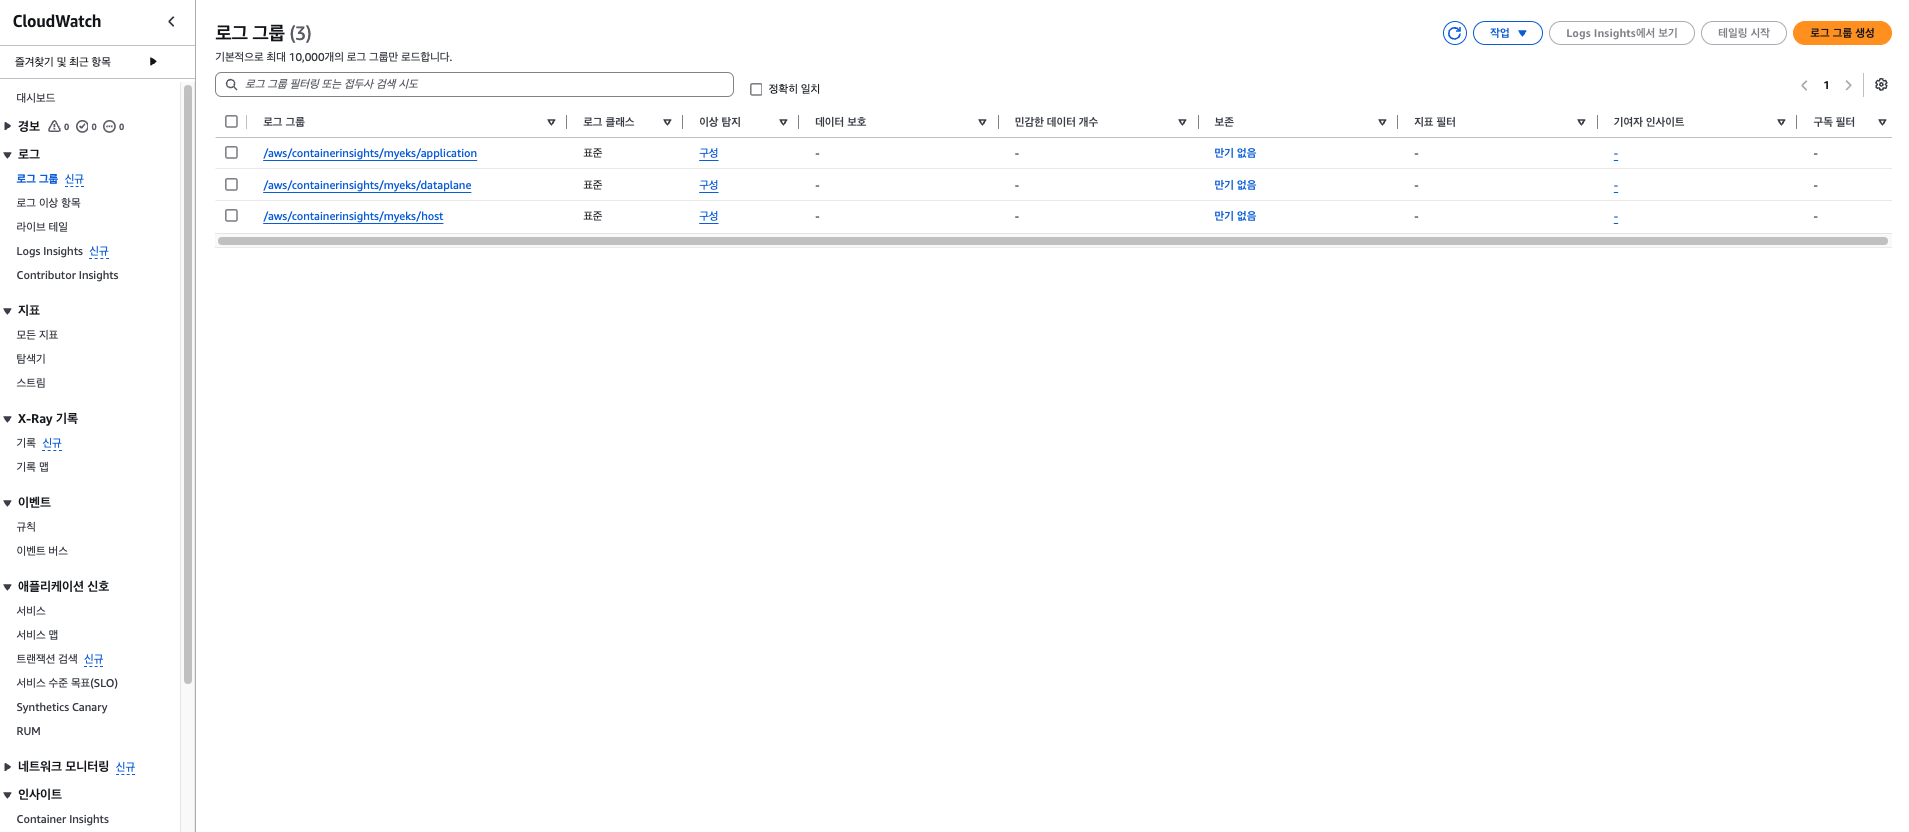Open Container Insights in the sidebar

pos(63,819)
